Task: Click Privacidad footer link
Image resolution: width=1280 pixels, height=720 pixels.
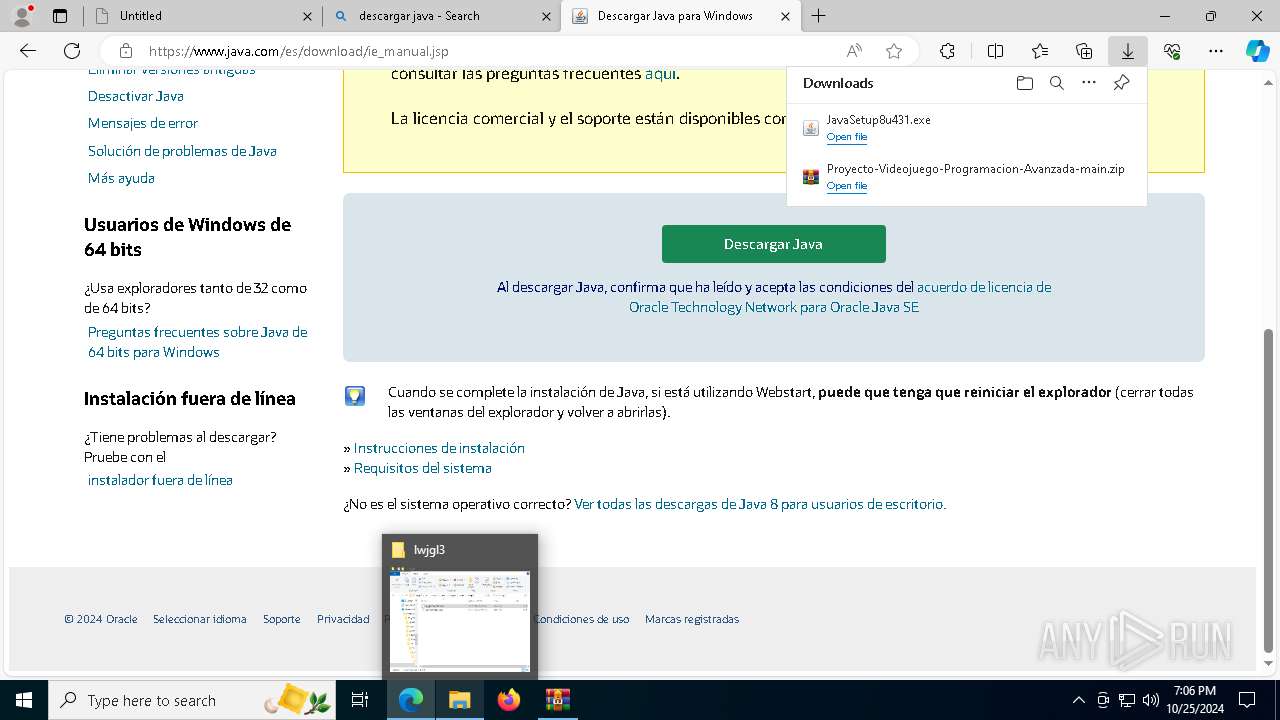Action: point(343,619)
